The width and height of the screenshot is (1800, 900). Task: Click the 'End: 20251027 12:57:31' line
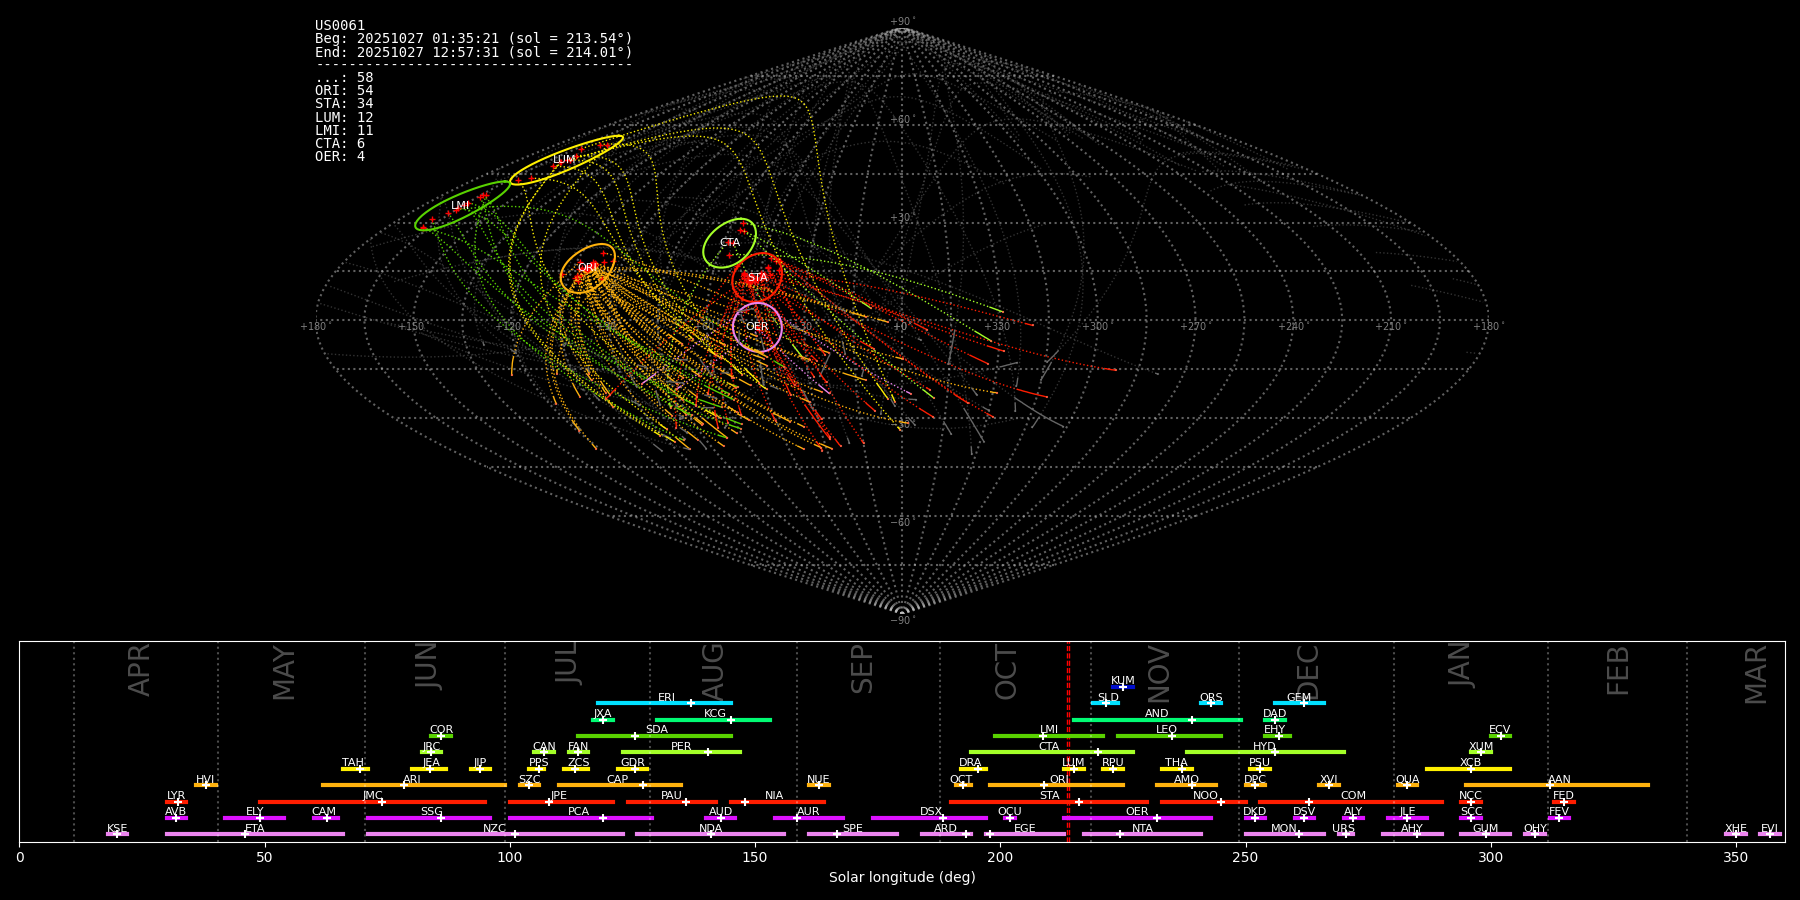tap(474, 52)
